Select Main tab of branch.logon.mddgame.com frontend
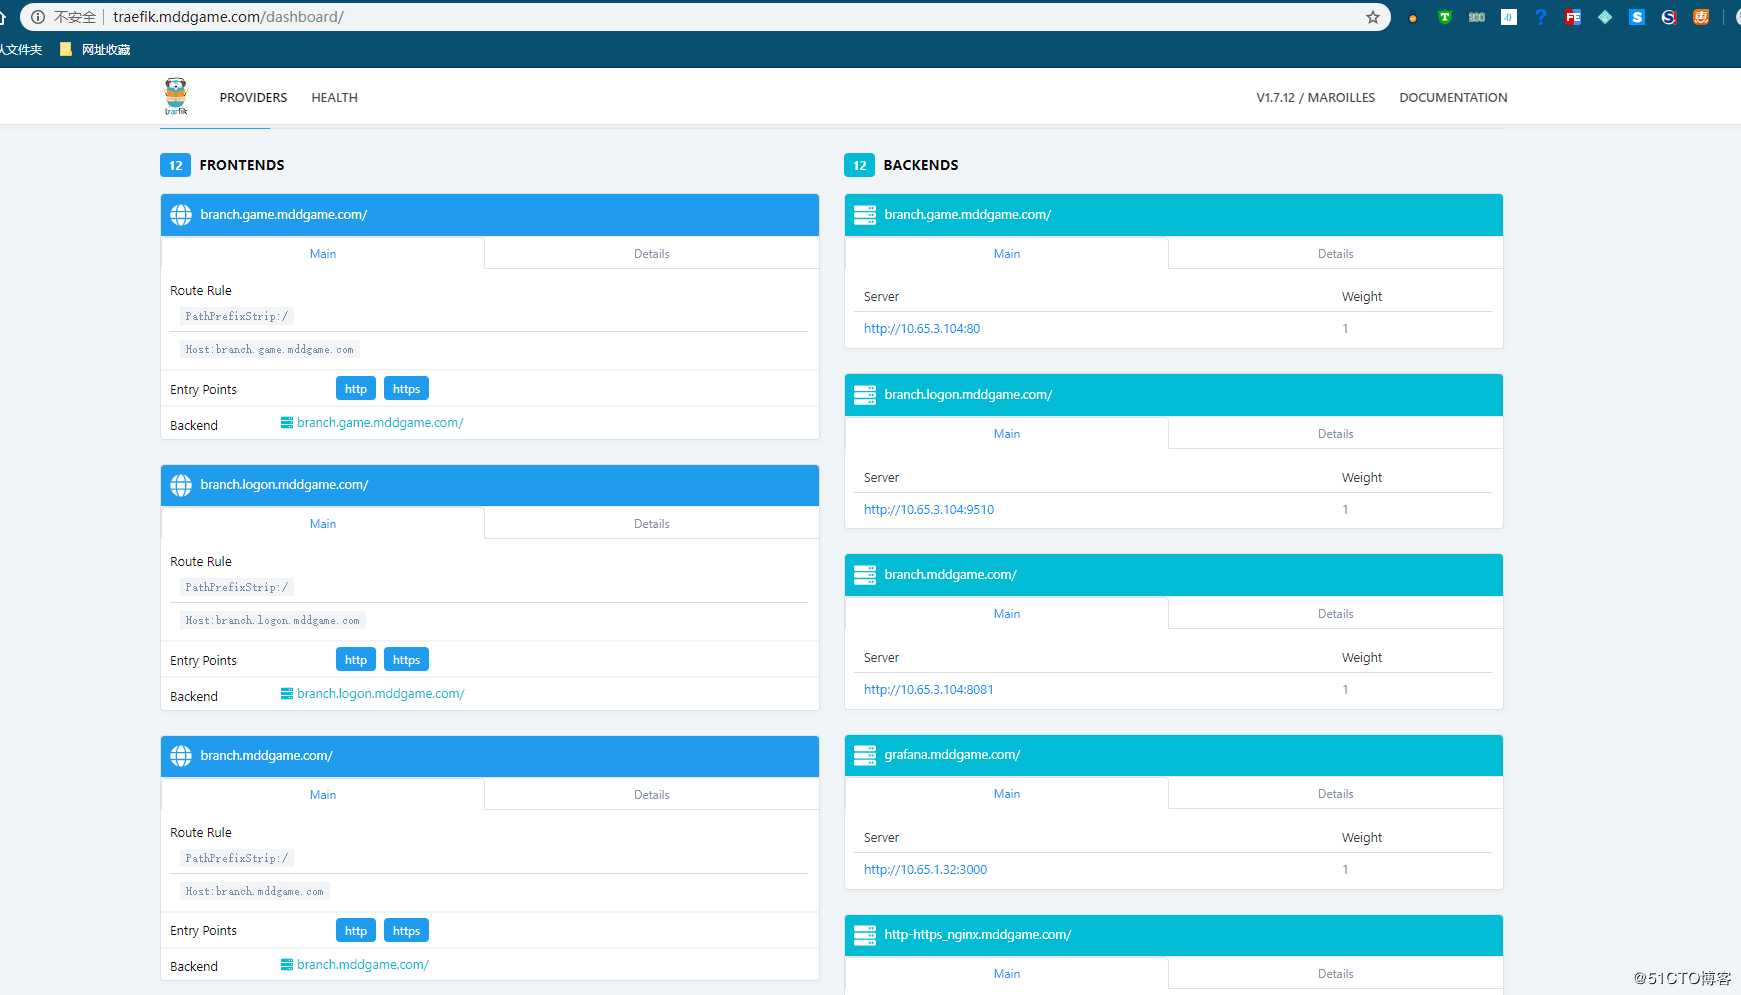The width and height of the screenshot is (1741, 995). [x=322, y=523]
